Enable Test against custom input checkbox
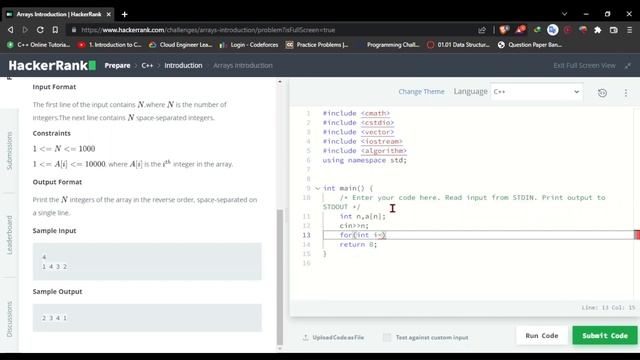The image size is (640, 360). tap(387, 337)
